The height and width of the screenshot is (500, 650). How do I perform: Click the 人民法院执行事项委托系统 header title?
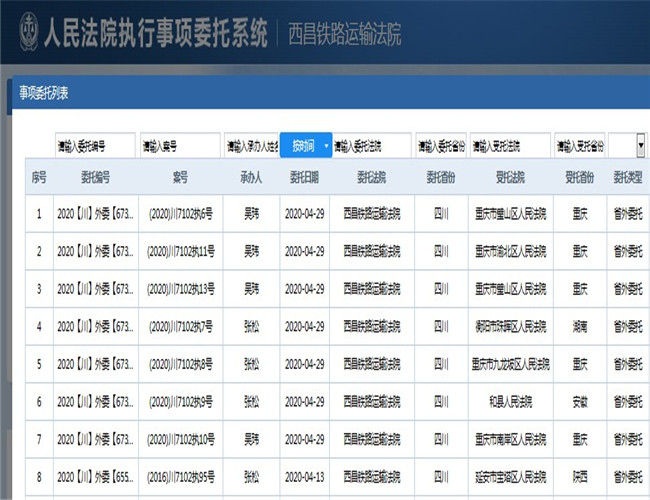155,35
